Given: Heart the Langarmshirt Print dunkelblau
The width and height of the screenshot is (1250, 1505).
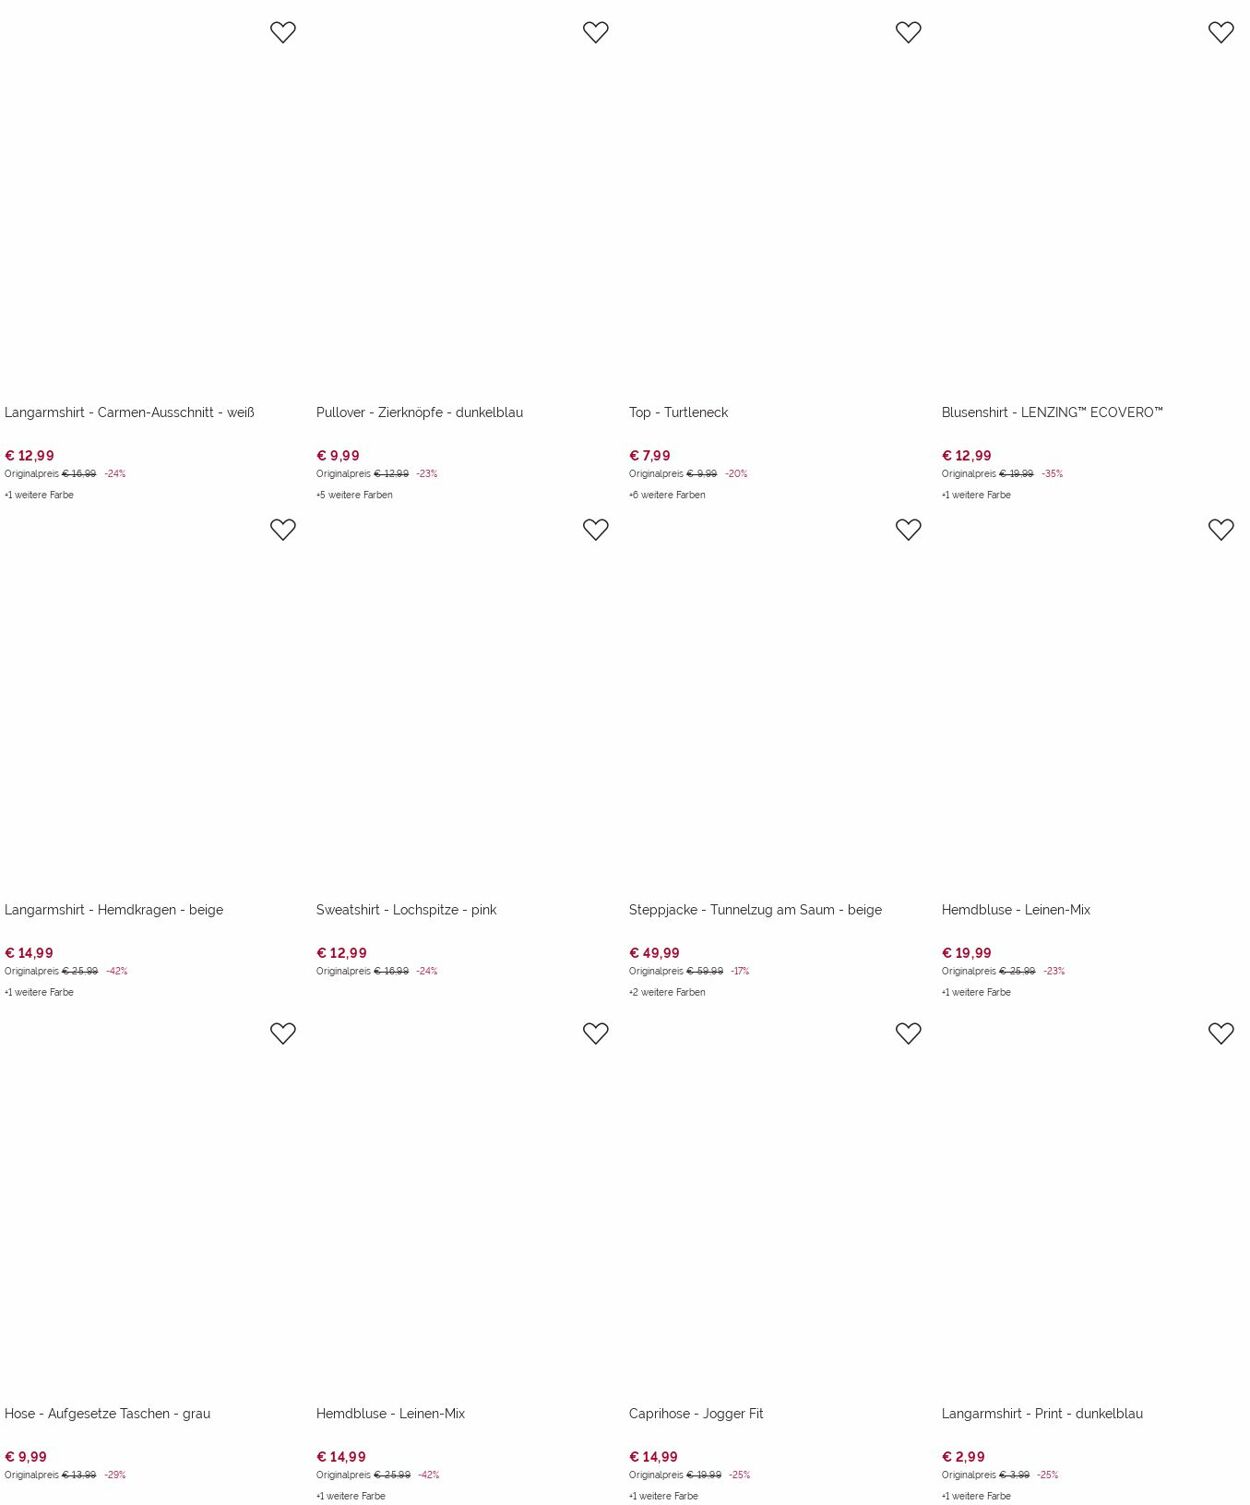Looking at the screenshot, I should pyautogui.click(x=1221, y=1033).
